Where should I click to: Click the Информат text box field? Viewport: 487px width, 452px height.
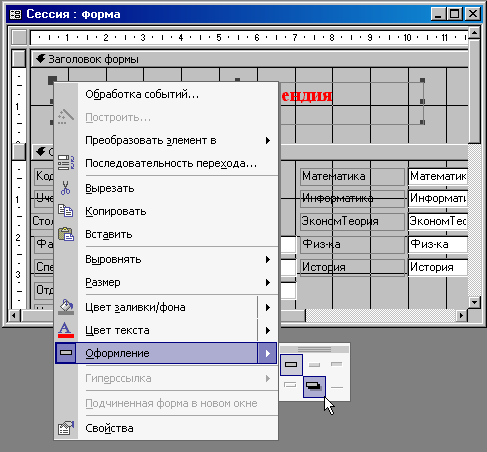(438, 198)
